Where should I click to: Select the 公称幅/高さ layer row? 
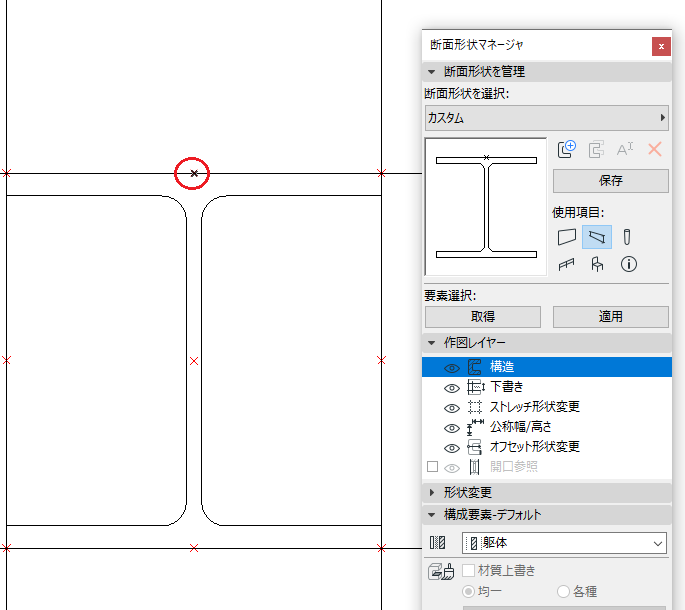(547, 427)
